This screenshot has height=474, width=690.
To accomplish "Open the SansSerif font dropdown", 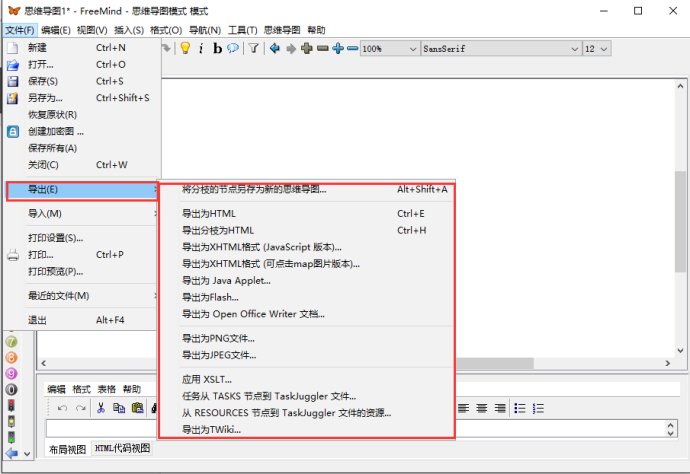I will pos(500,48).
